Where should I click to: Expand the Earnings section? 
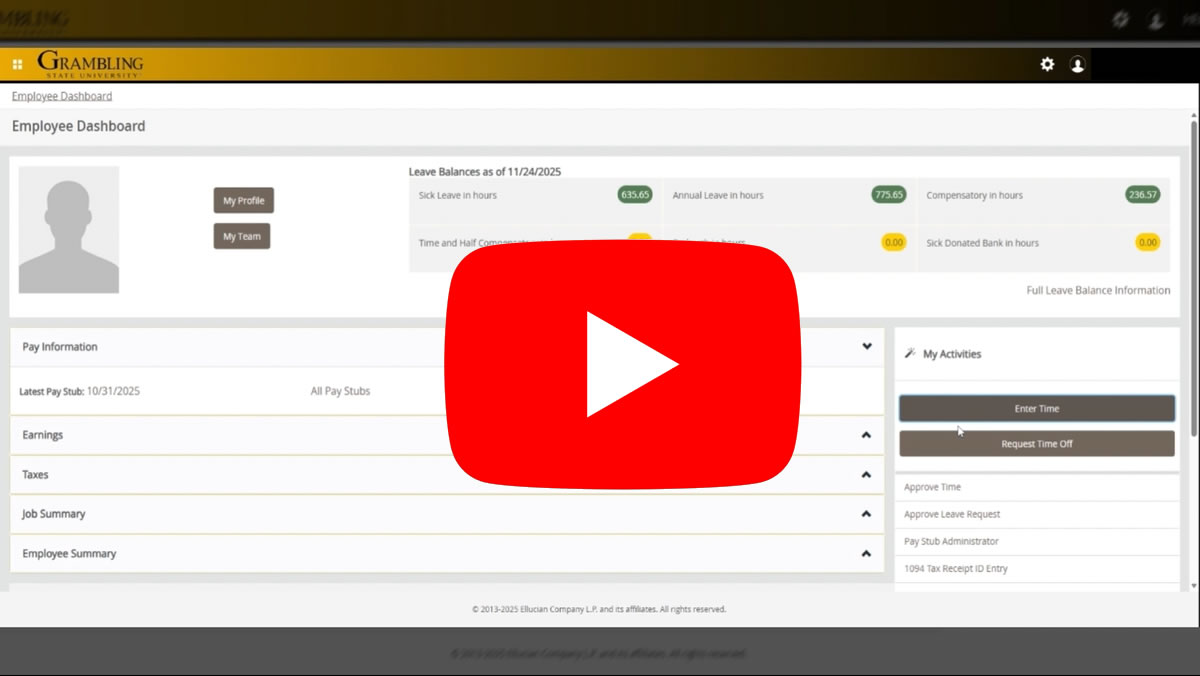click(x=866, y=435)
